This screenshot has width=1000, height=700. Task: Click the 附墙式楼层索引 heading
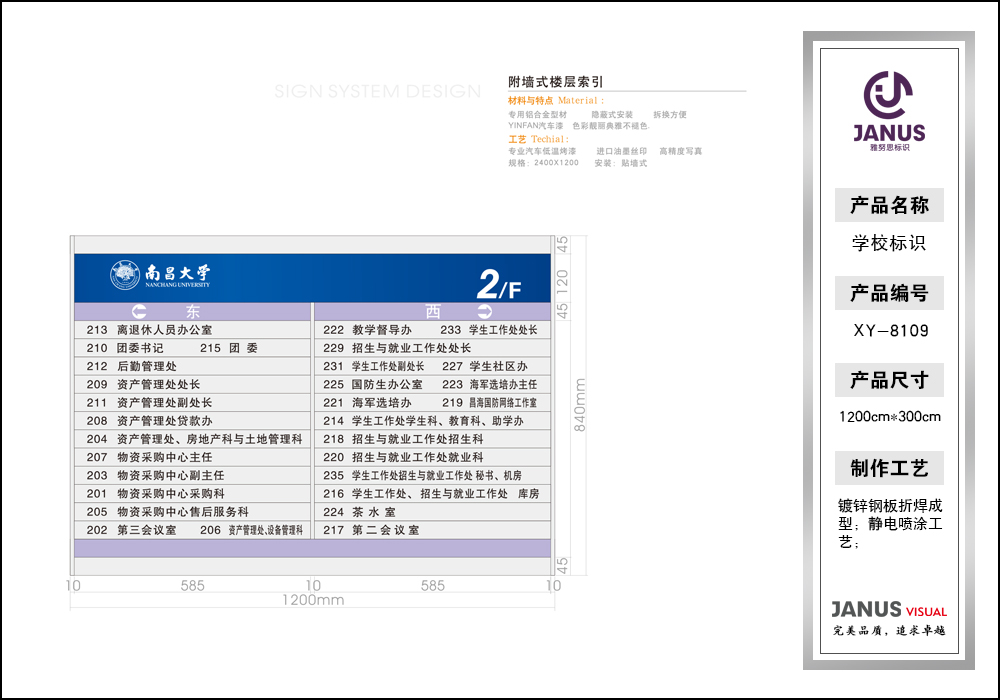pyautogui.click(x=555, y=82)
